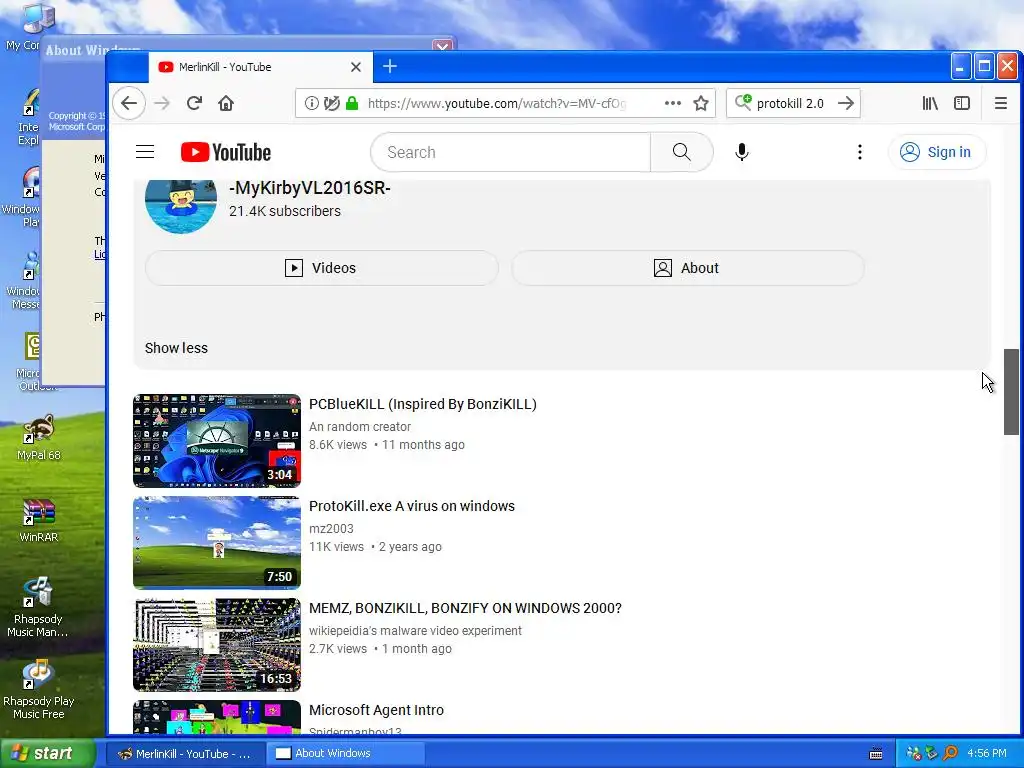Click the 'An random creator' channel name
Viewport: 1024px width, 768px height.
pyautogui.click(x=360, y=426)
